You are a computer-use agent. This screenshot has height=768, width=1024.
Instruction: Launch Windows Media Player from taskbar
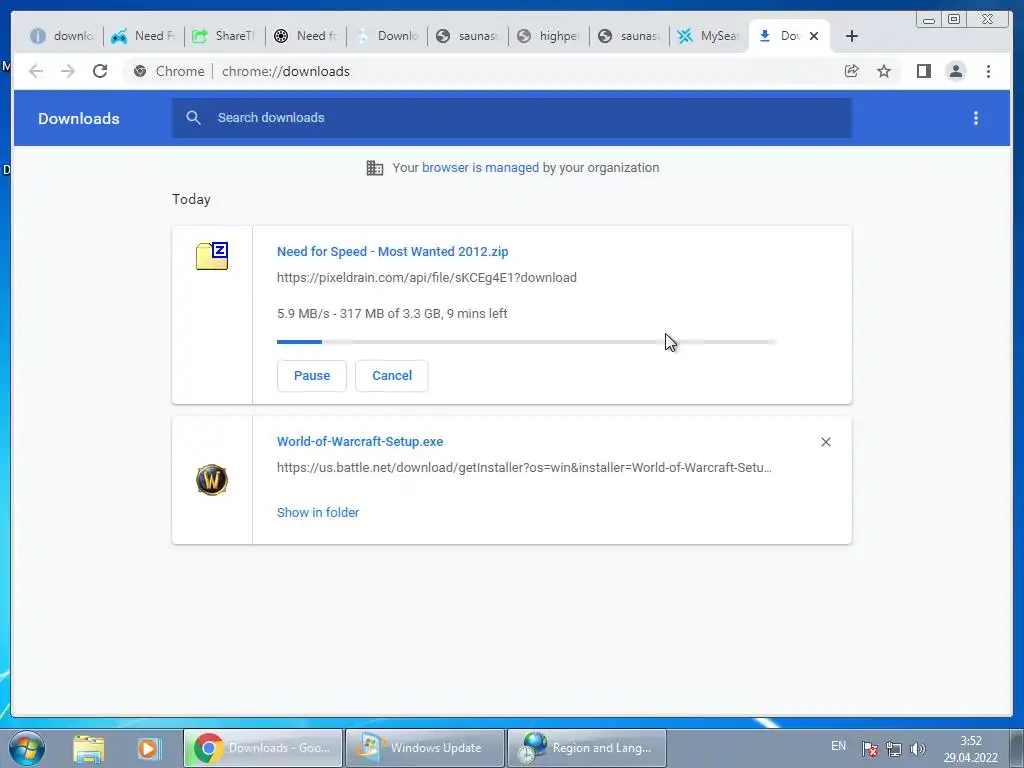tap(148, 748)
